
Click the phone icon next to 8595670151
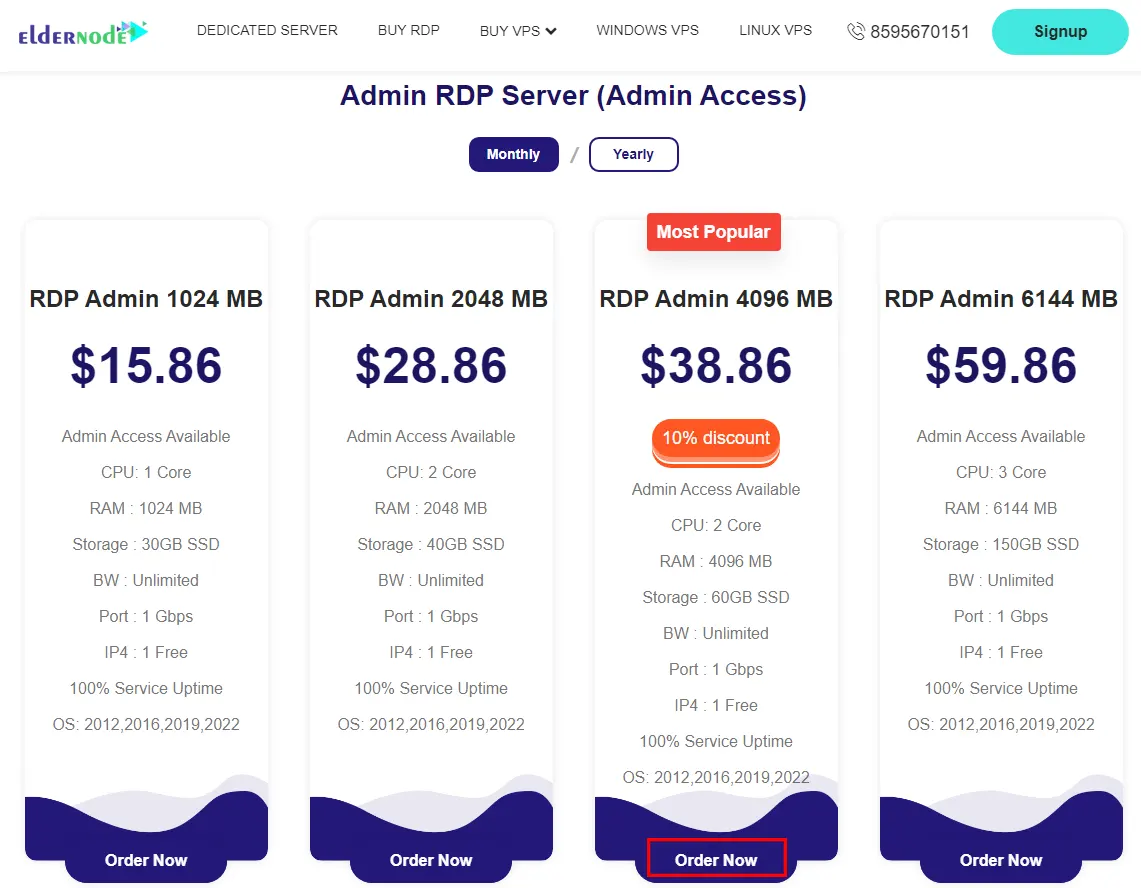(856, 31)
